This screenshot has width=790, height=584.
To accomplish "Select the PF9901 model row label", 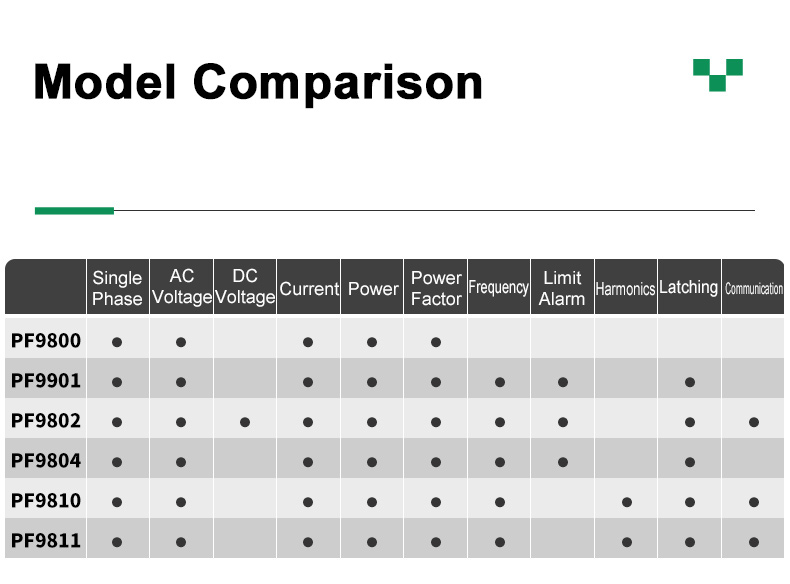I will (x=46, y=381).
